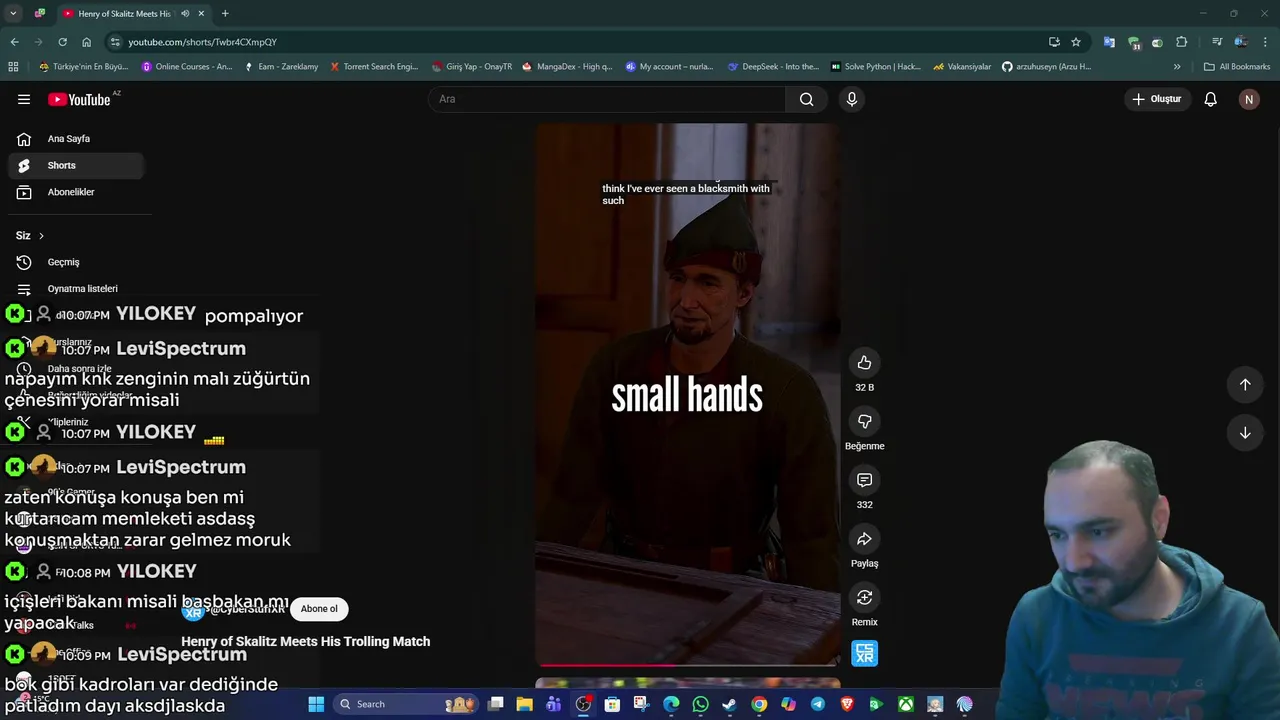Viewport: 1280px width, 720px height.
Task: Open Telegram from the taskbar
Action: coord(818,704)
